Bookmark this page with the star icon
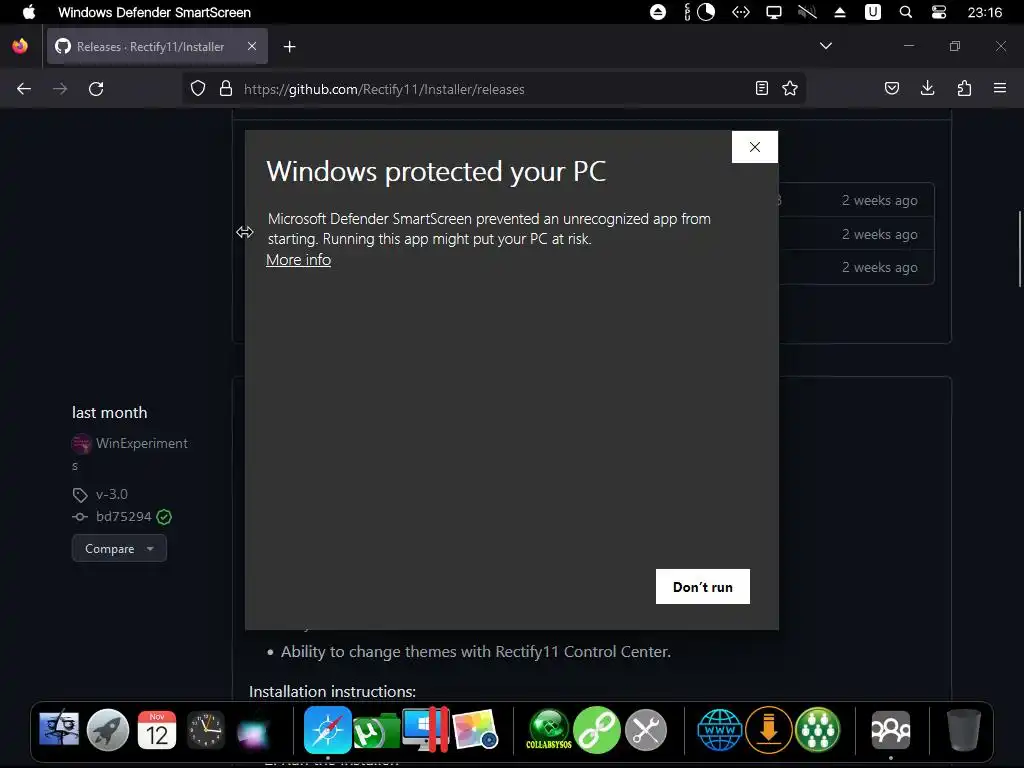The height and width of the screenshot is (768, 1024). click(x=790, y=88)
